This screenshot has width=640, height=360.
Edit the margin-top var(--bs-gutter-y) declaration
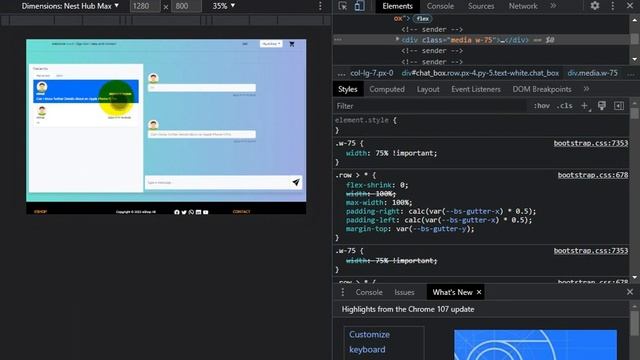410,229
